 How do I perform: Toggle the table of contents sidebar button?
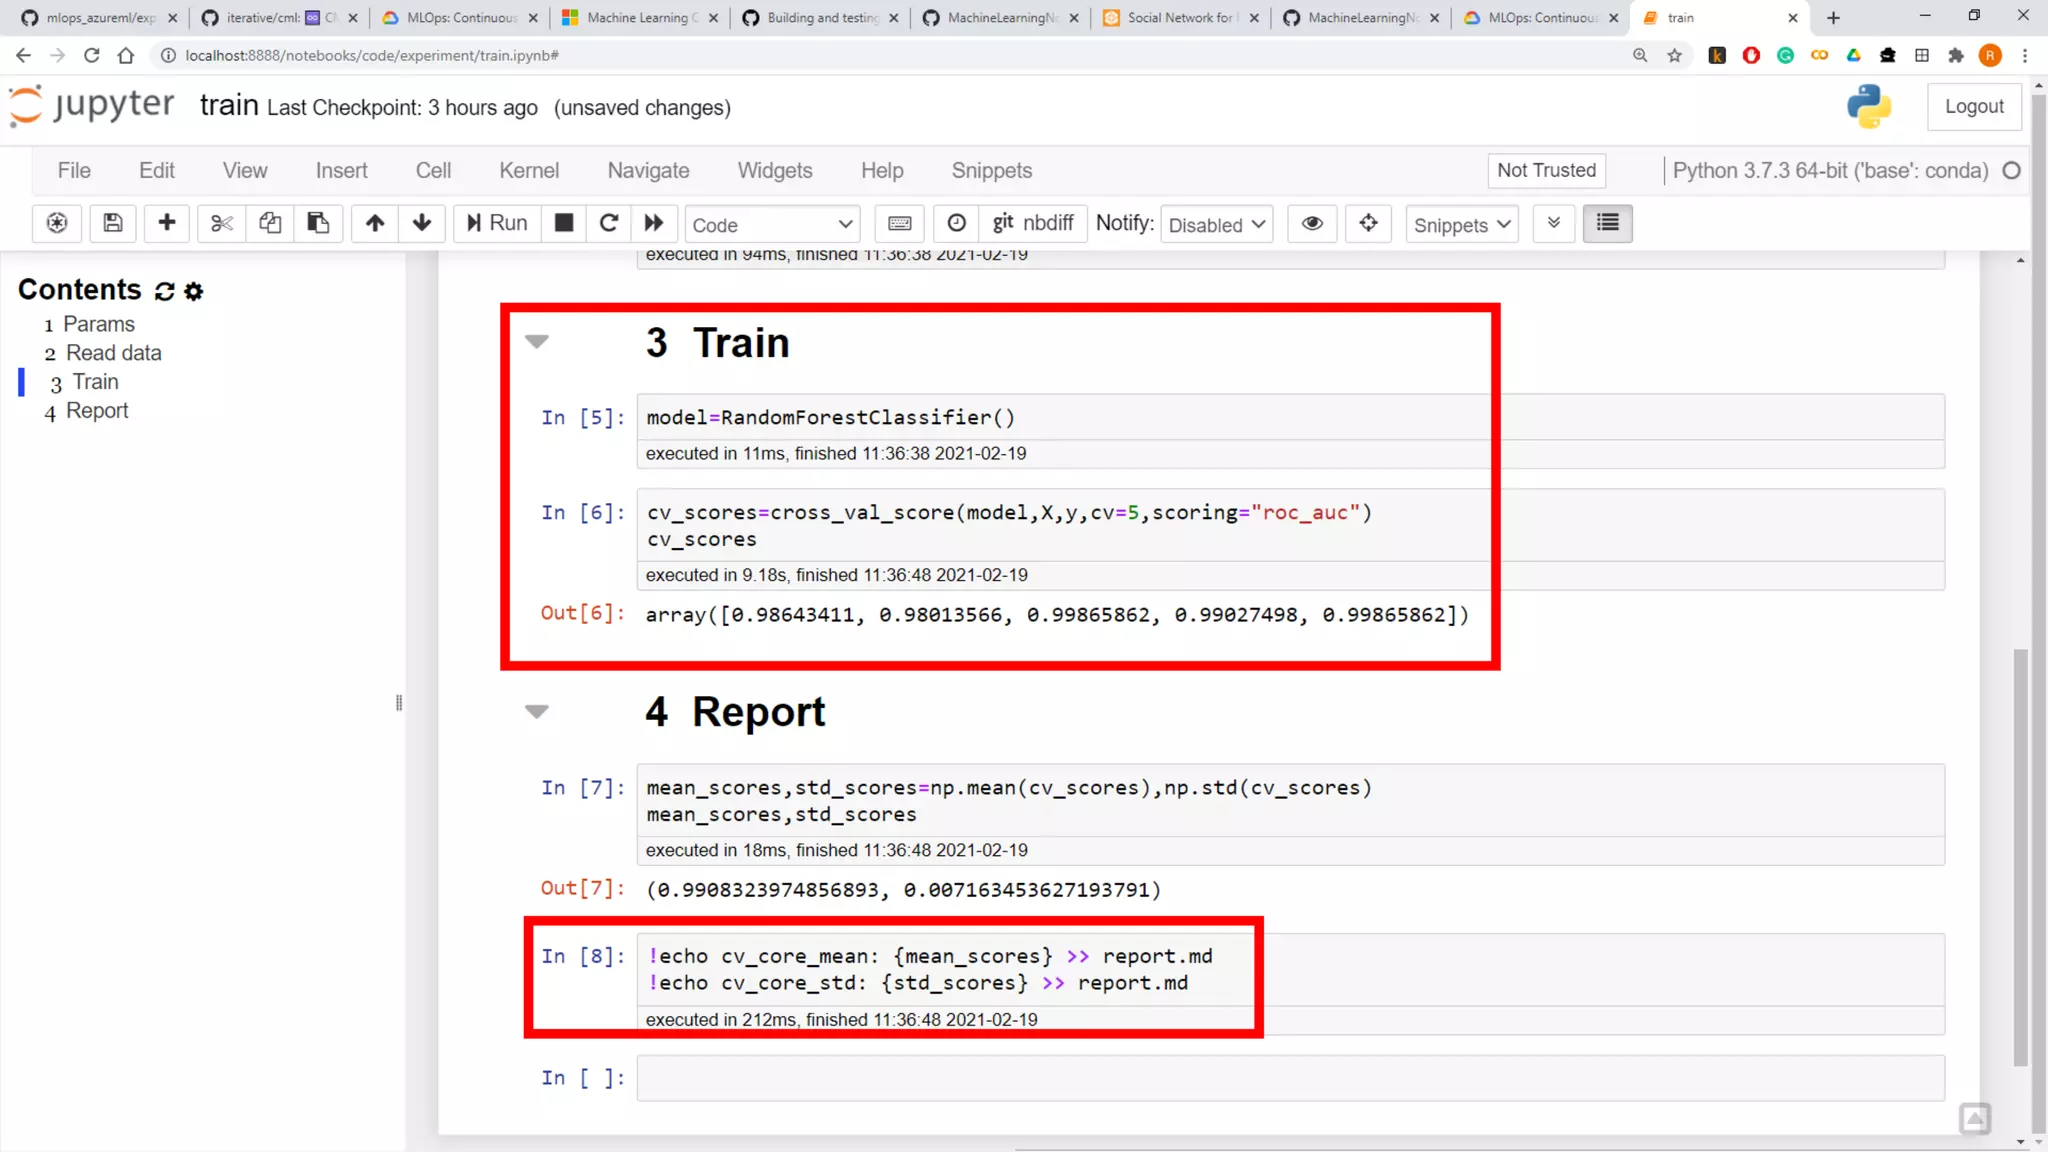[1607, 223]
